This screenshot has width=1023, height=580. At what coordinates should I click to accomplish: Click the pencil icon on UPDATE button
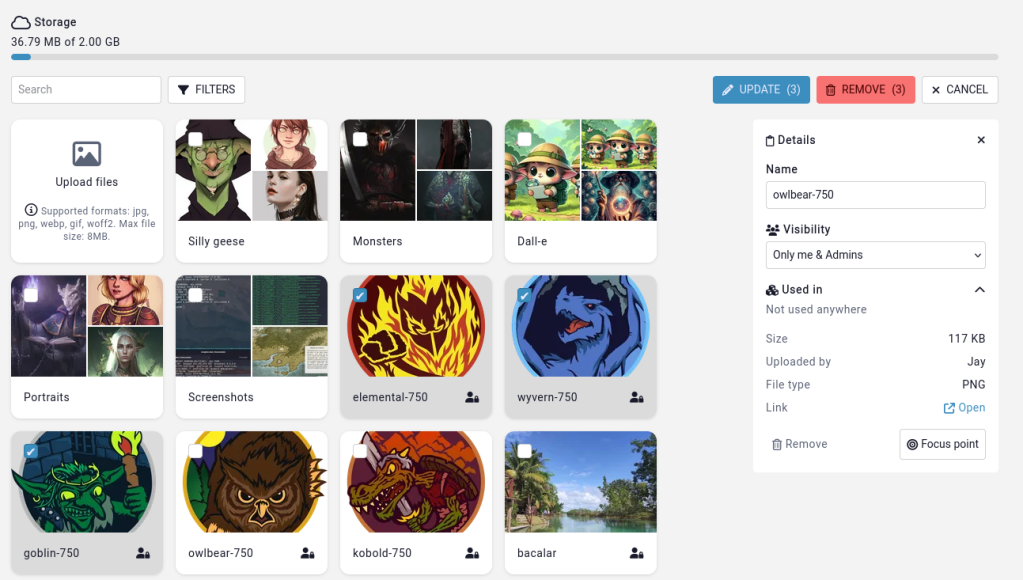coord(728,89)
